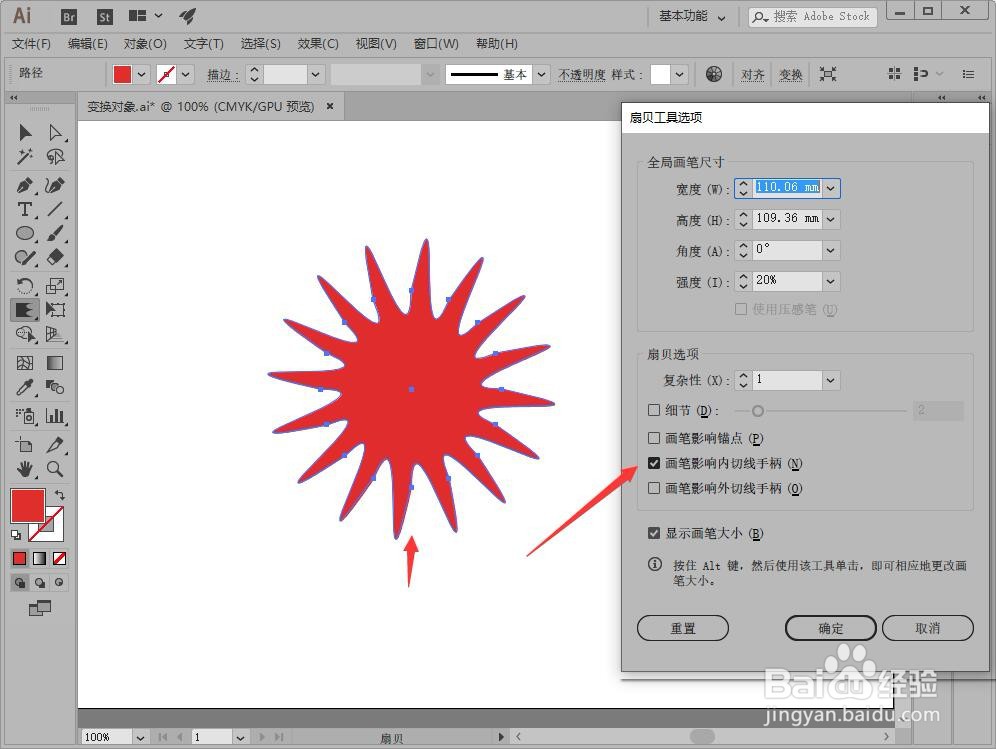
Task: Enable 画笔影响锚点 (P) checkbox
Action: click(654, 438)
